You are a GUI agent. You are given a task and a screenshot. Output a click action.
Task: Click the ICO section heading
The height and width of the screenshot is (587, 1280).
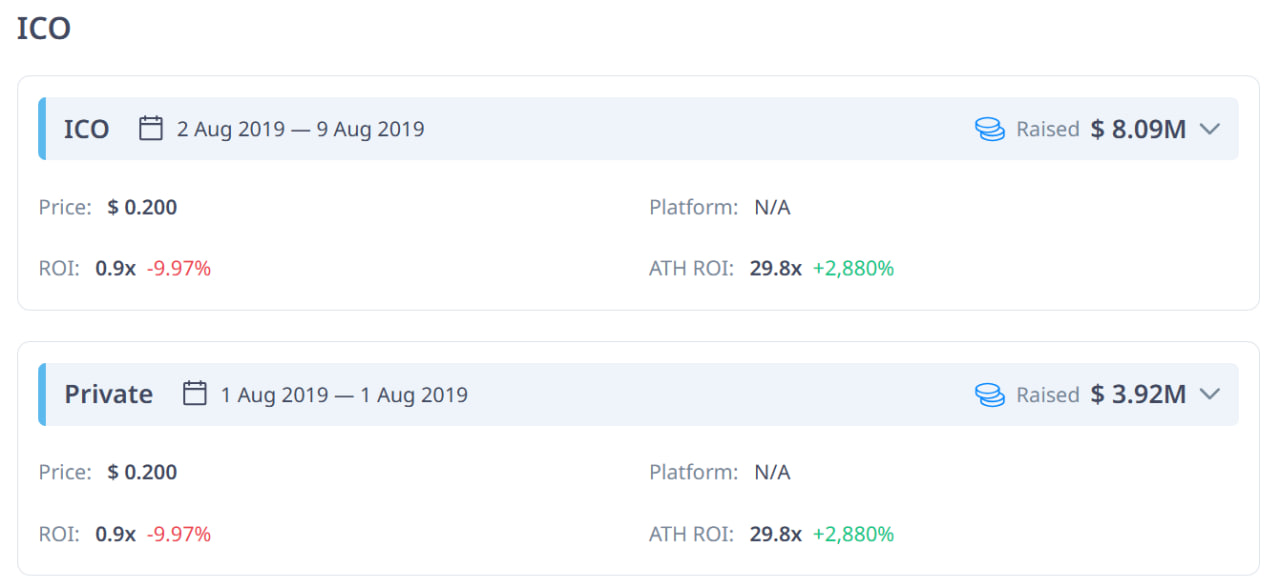(x=44, y=28)
